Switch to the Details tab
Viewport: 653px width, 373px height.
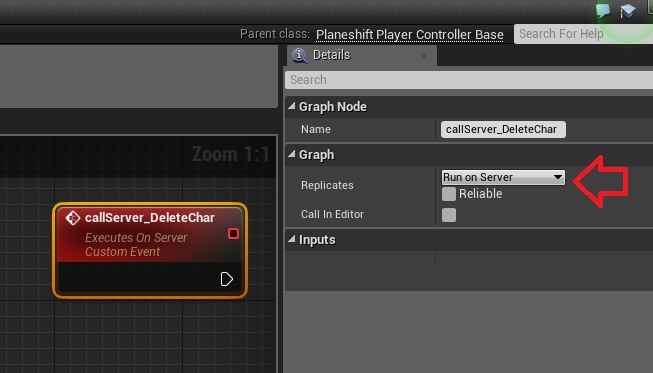pos(361,55)
